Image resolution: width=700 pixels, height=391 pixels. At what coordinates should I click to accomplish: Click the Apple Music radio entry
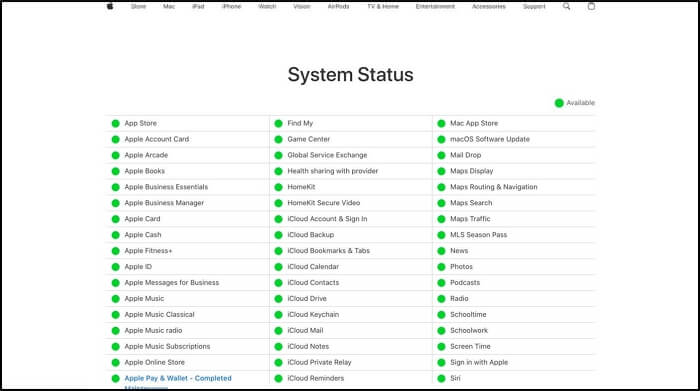pos(153,331)
